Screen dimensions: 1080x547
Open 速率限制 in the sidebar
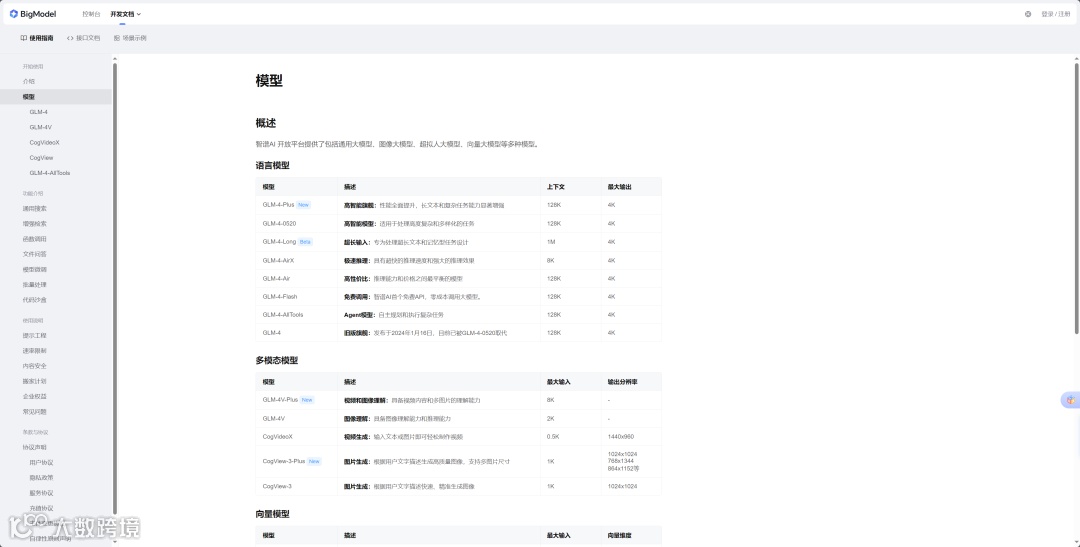coord(34,351)
